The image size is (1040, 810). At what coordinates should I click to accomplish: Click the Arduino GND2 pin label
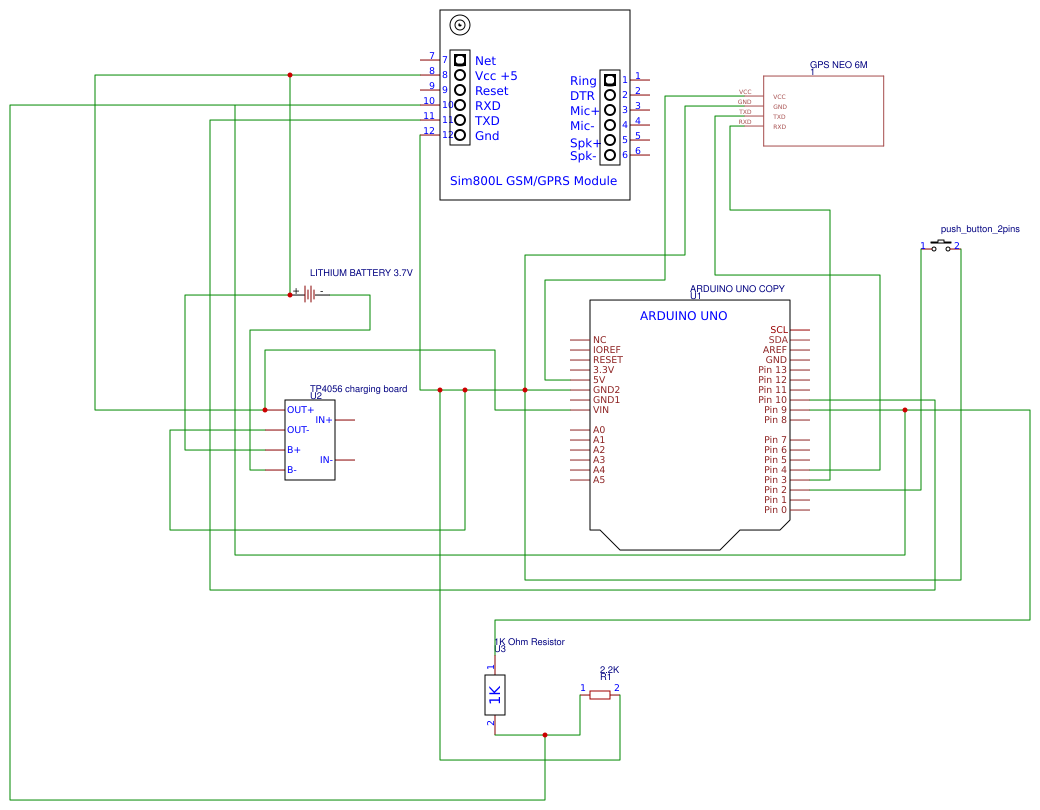pyautogui.click(x=606, y=390)
